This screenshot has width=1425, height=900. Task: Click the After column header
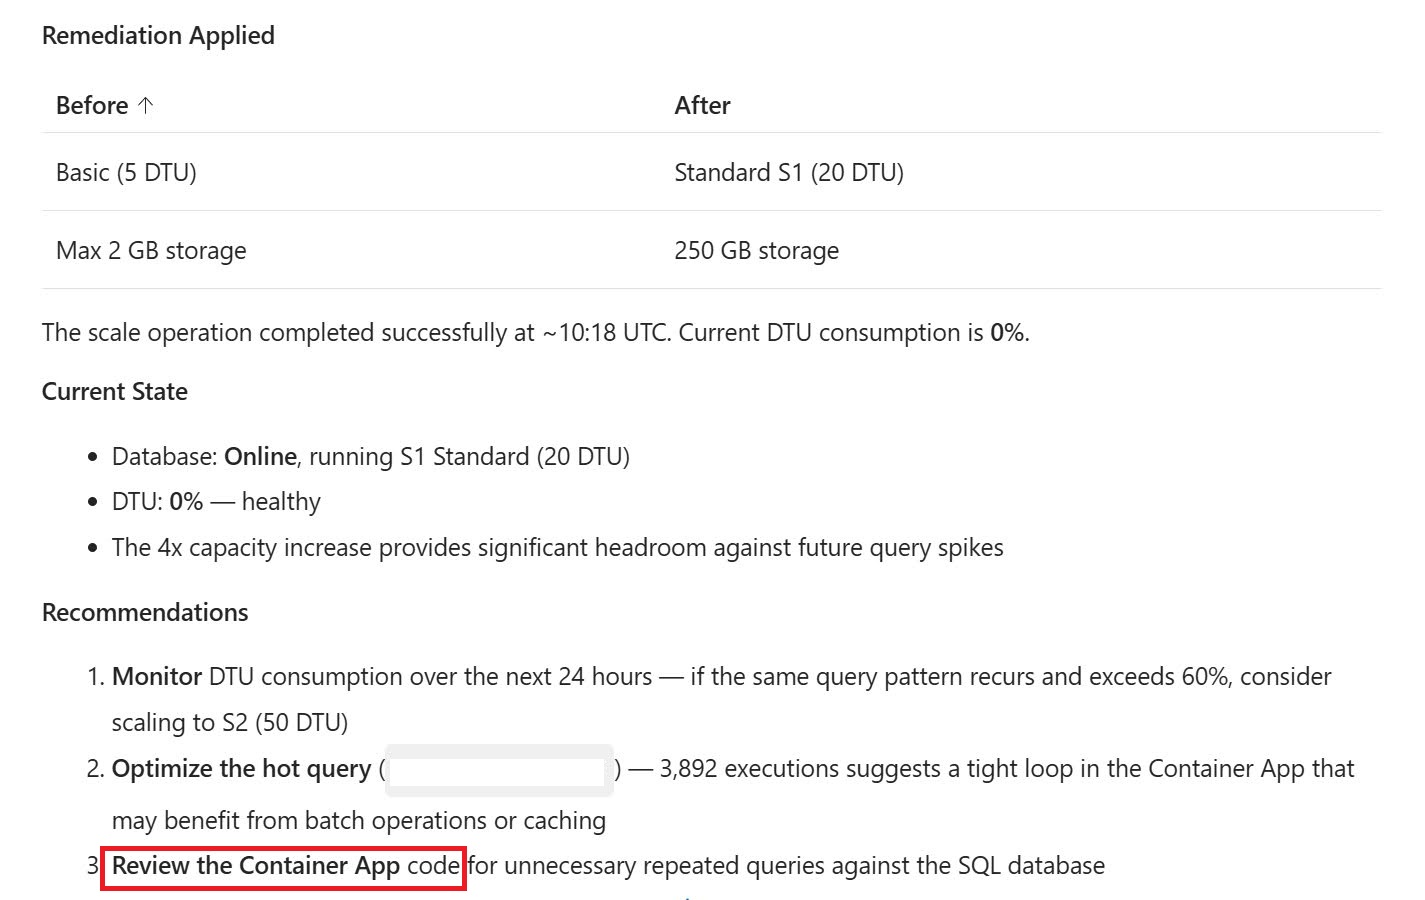[x=702, y=105]
